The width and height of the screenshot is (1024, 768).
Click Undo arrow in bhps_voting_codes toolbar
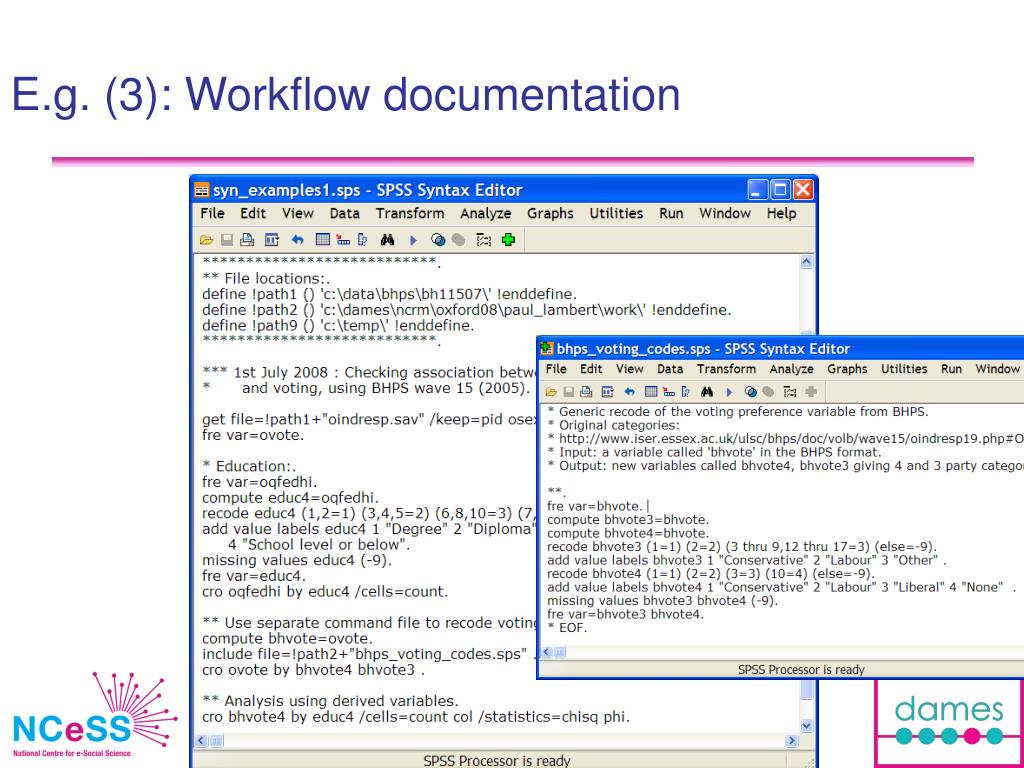tap(630, 392)
